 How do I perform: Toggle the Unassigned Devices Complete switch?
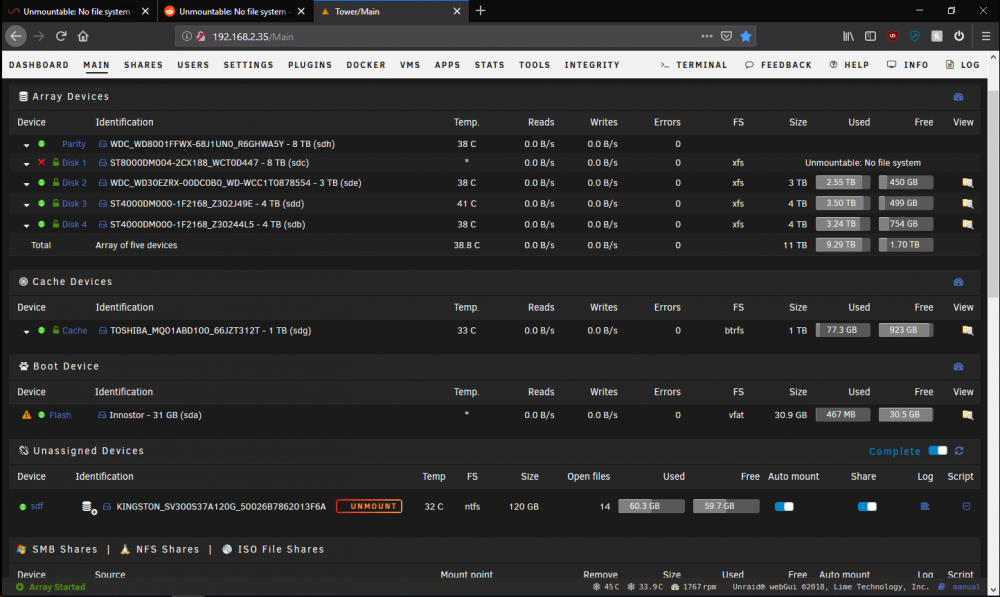pos(938,451)
